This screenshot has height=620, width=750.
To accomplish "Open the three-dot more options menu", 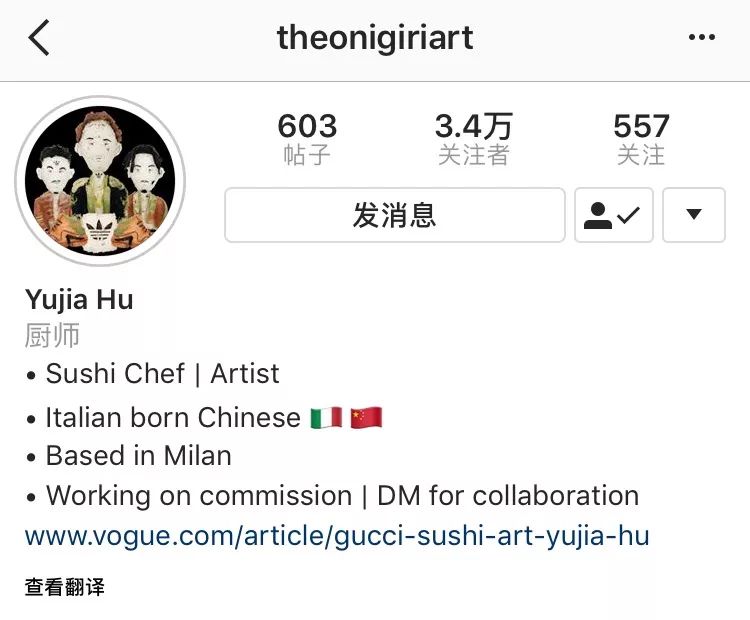I will [x=702, y=37].
